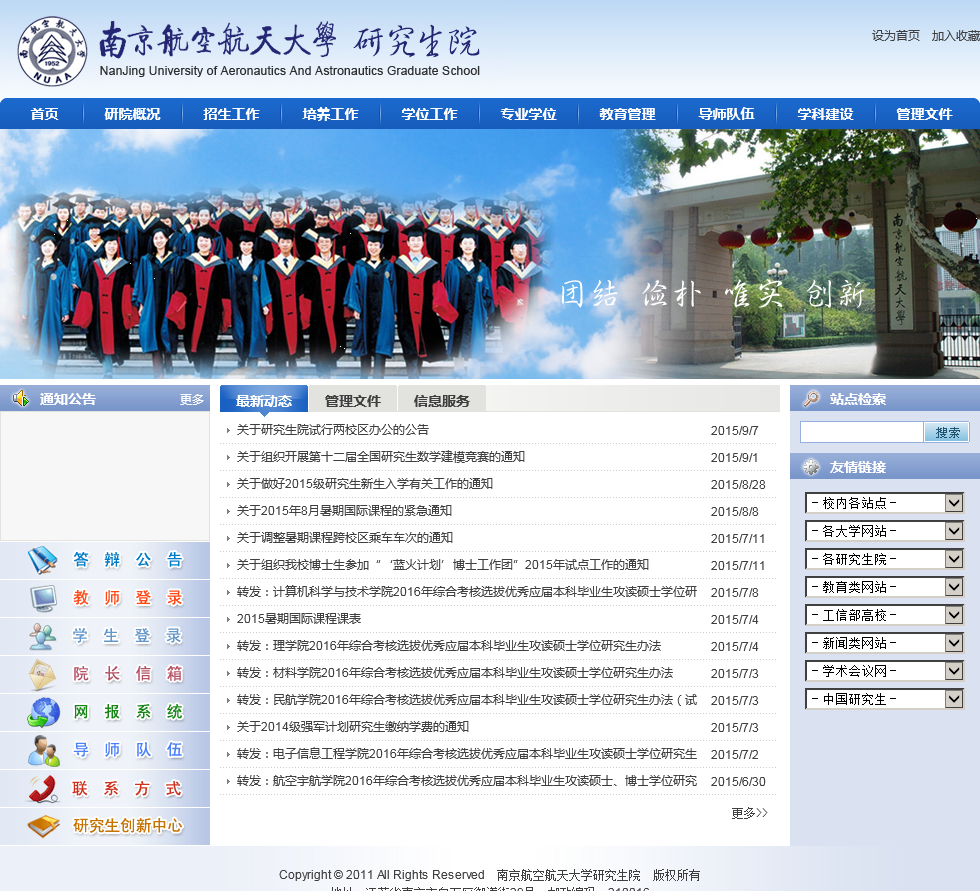Open 招生工作 navigation menu
This screenshot has width=980, height=891.
[231, 114]
